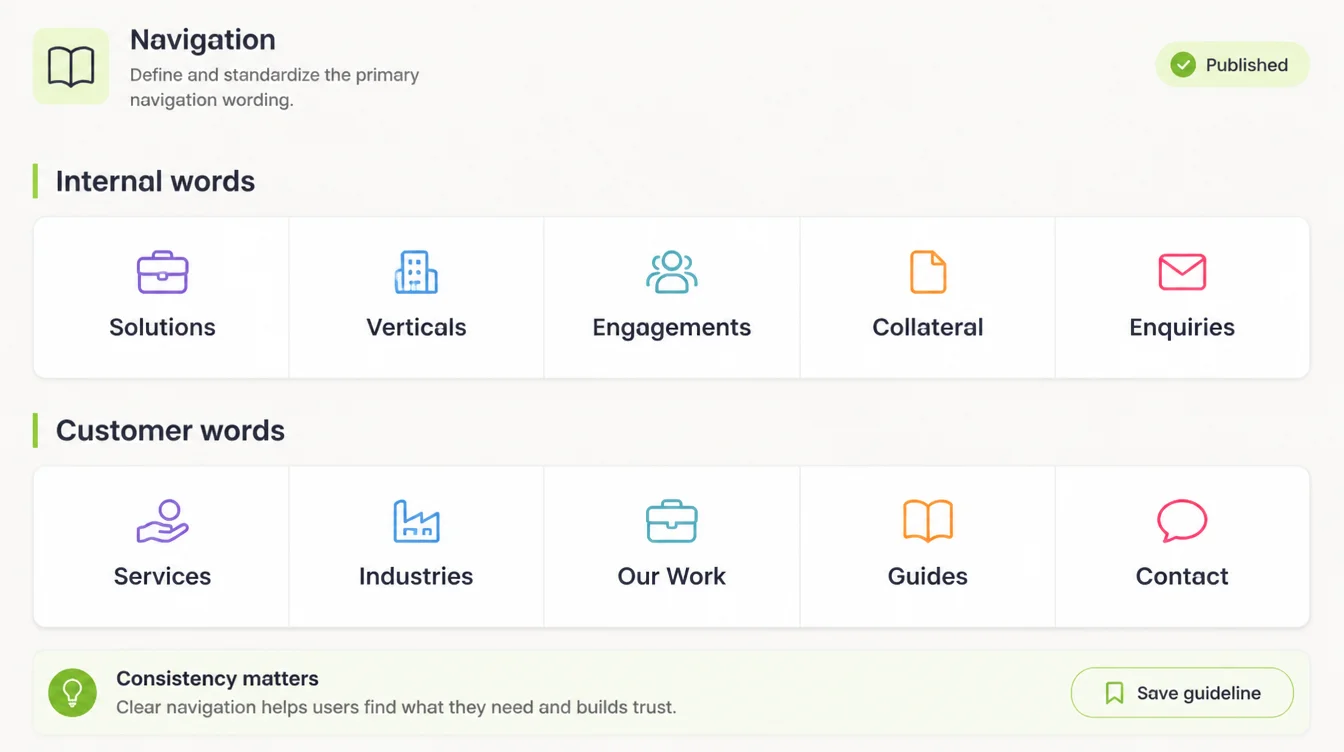Click the pink envelope icon for Enquiries
Image resolution: width=1344 pixels, height=752 pixels.
pyautogui.click(x=1182, y=272)
